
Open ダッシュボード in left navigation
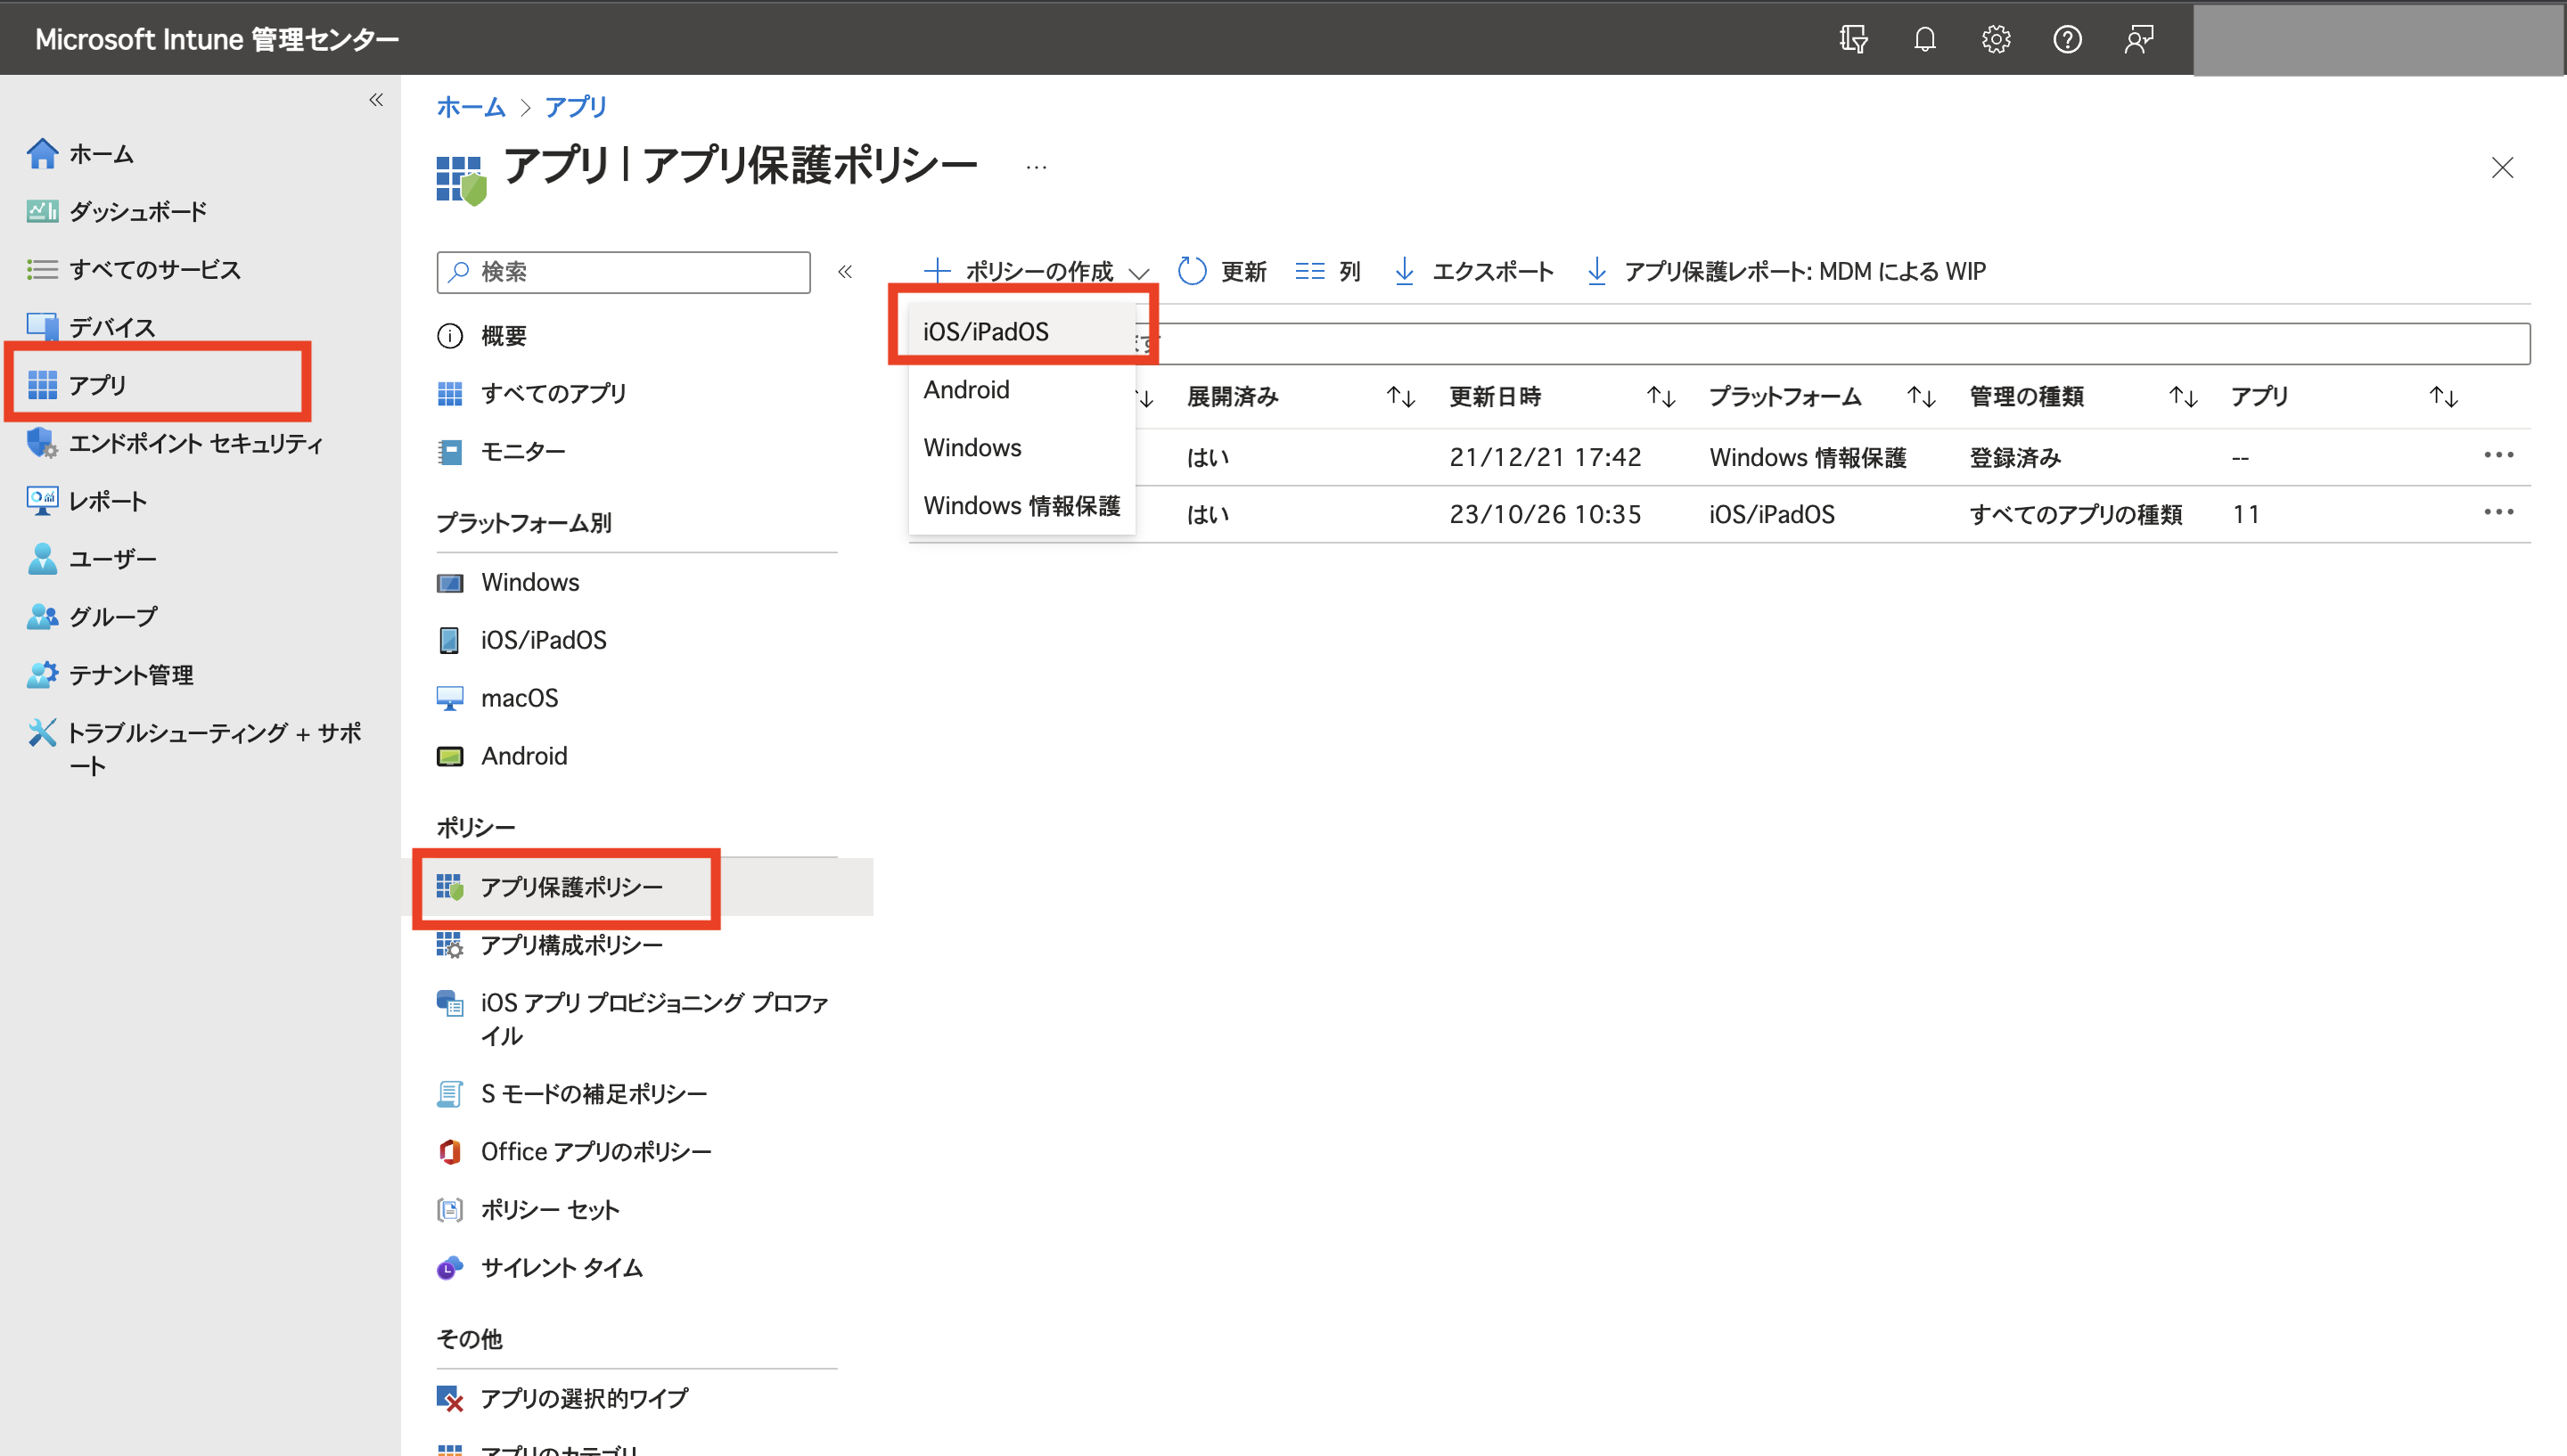(x=117, y=212)
